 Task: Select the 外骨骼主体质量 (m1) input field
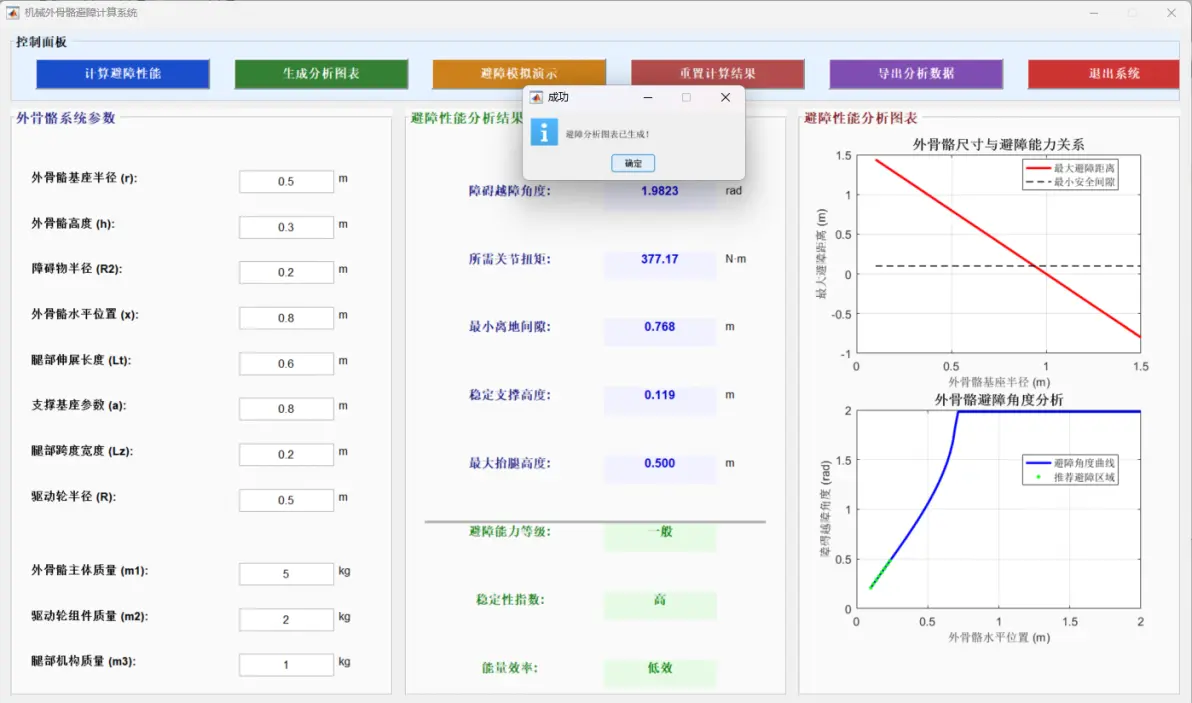pos(286,574)
